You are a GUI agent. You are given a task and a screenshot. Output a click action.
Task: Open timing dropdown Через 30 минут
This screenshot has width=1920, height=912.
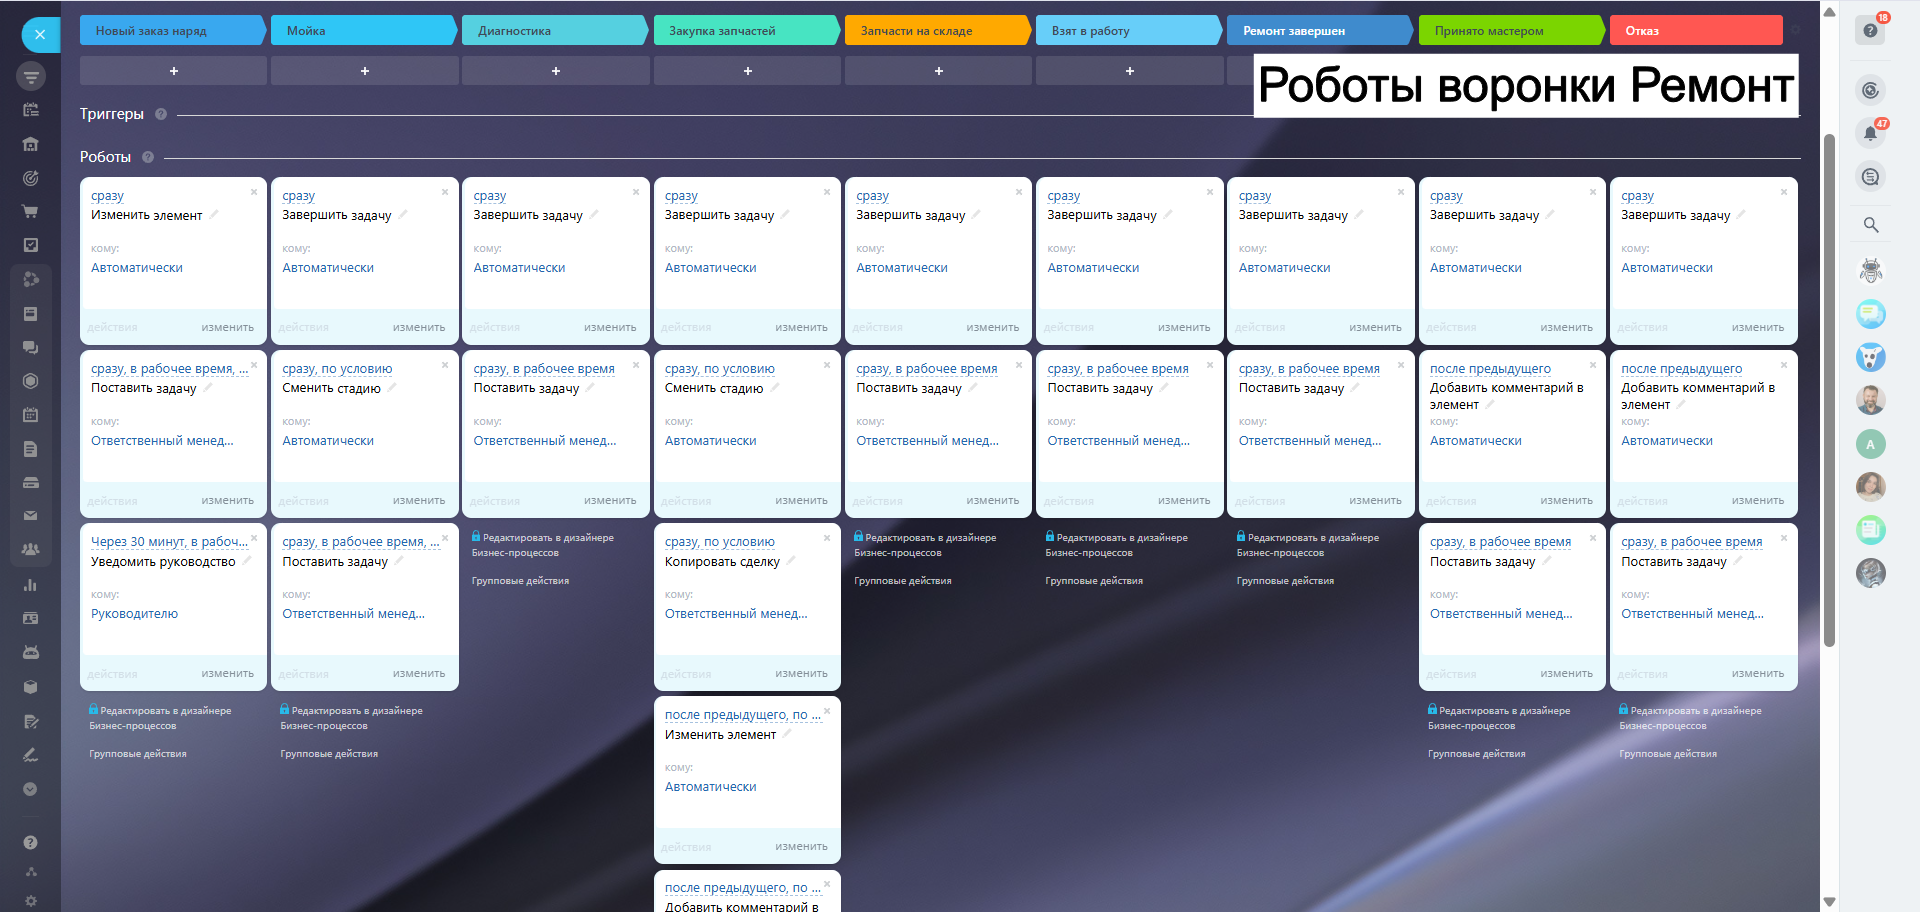[x=168, y=542]
